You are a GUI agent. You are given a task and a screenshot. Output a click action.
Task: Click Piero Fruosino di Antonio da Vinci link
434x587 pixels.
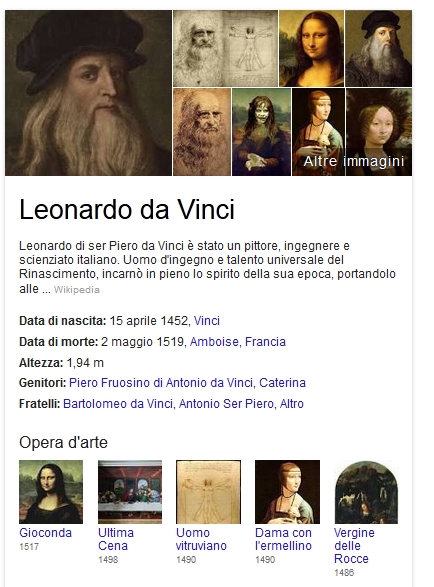161,383
